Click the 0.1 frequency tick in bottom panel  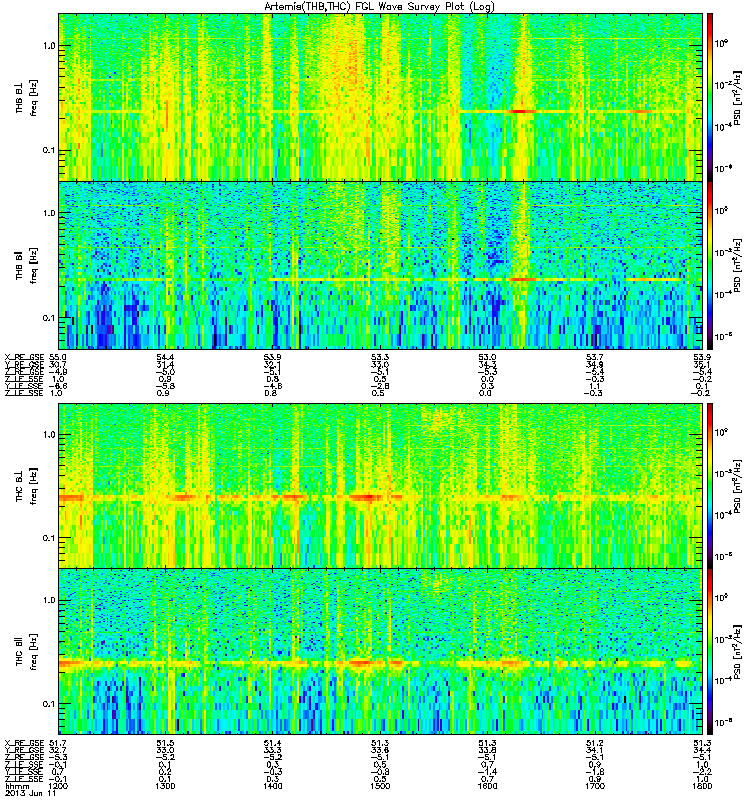click(49, 704)
